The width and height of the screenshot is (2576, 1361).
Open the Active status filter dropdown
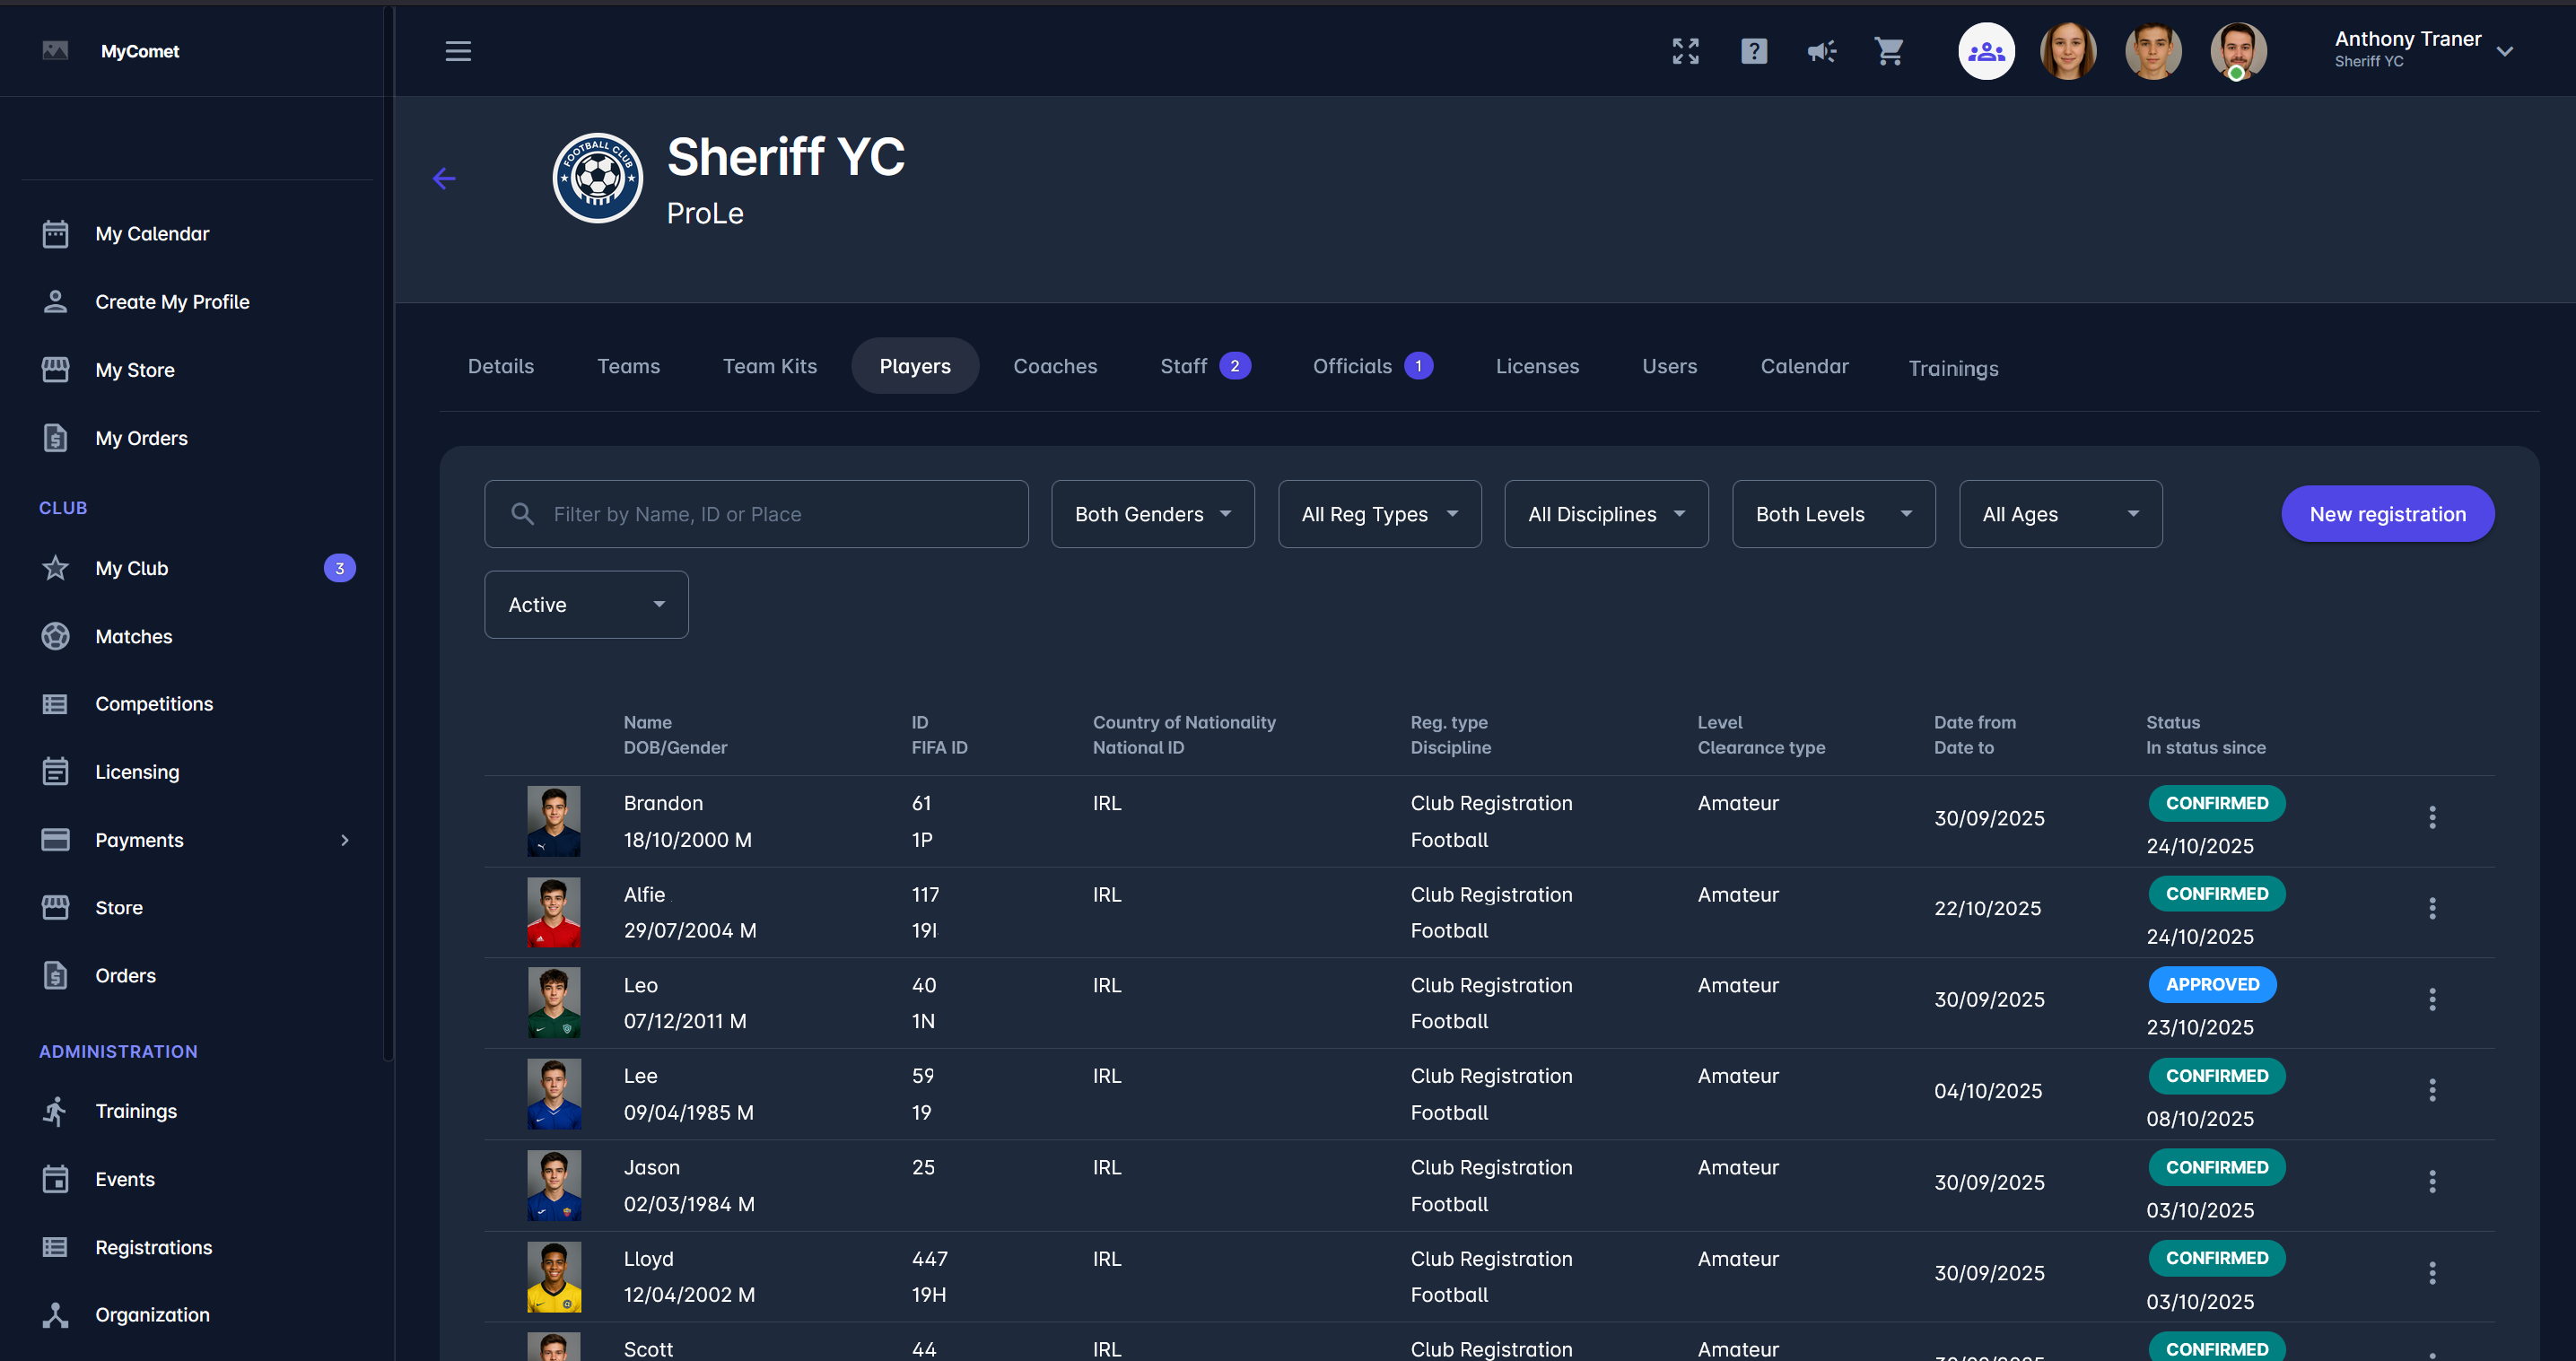[x=586, y=605]
